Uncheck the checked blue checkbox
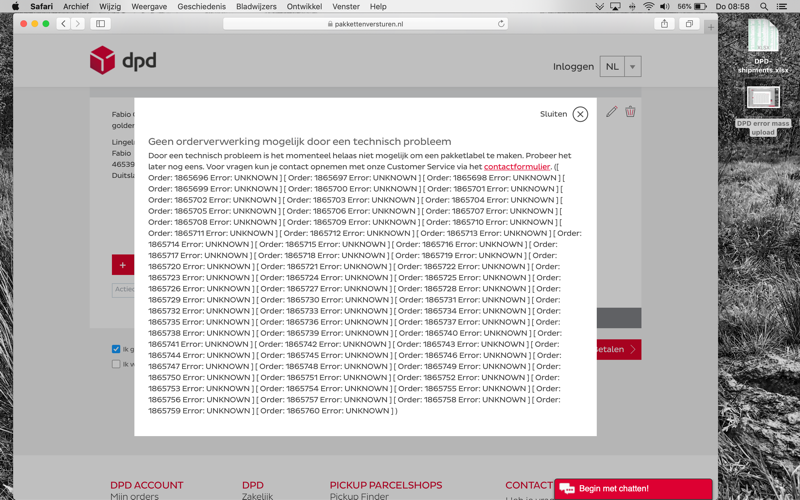 click(116, 349)
